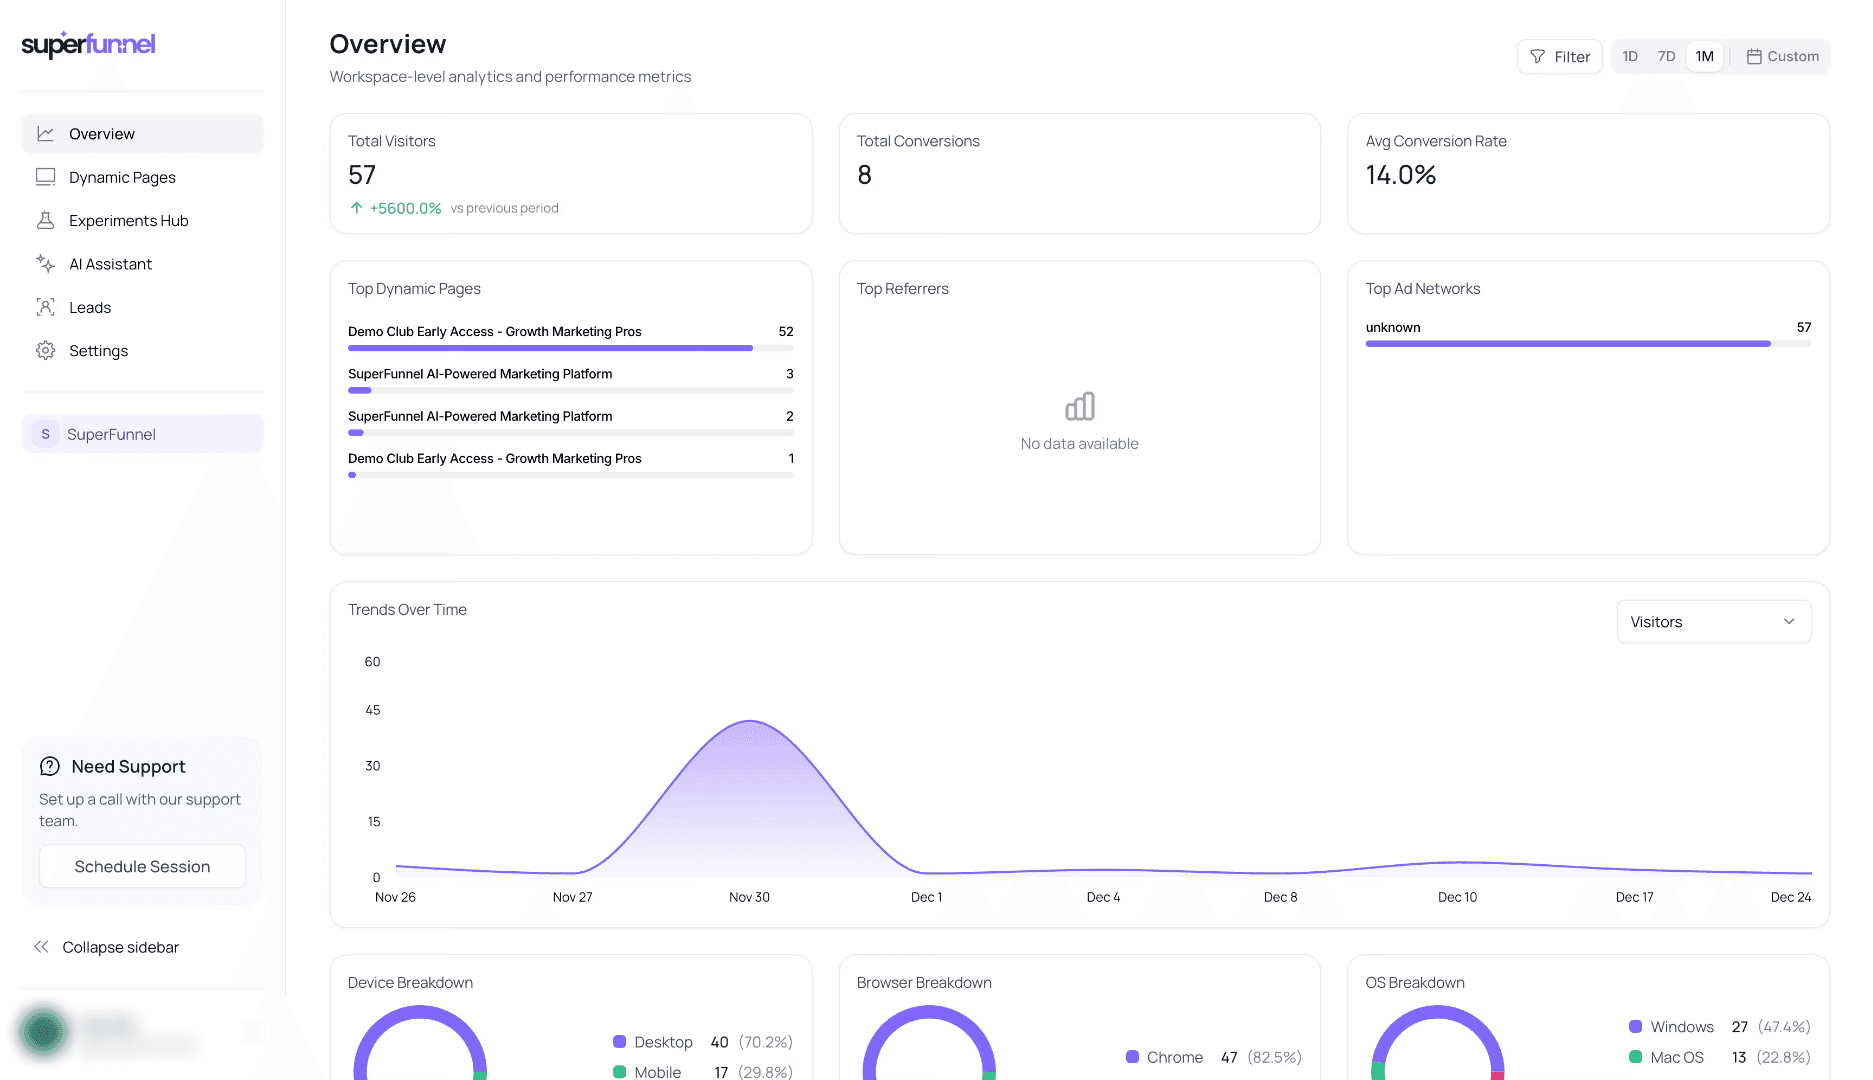Screen dimensions: 1873x1080
Task: Click the green Mobile legend swatch
Action: pyautogui.click(x=619, y=1072)
